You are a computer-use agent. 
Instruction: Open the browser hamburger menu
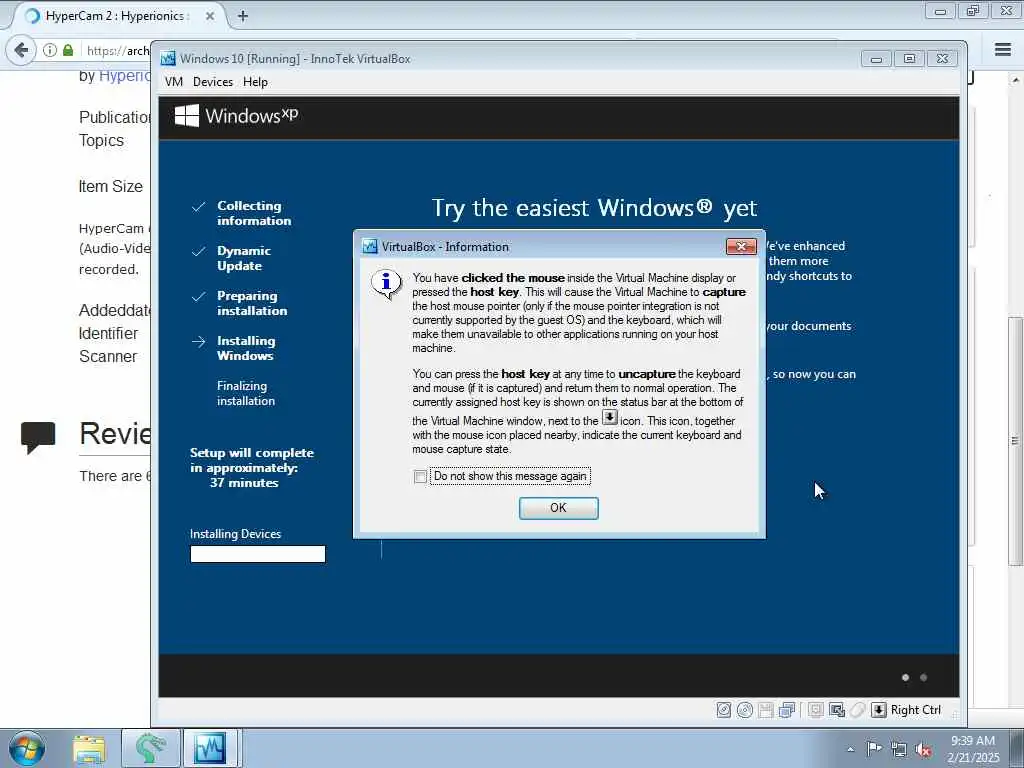pos(1003,49)
